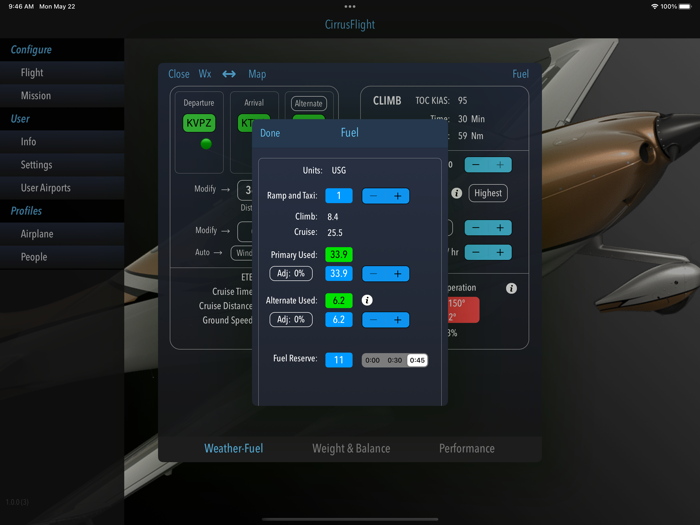Tap the Units USG value
Screen dimensions: 700x525
[338, 171]
